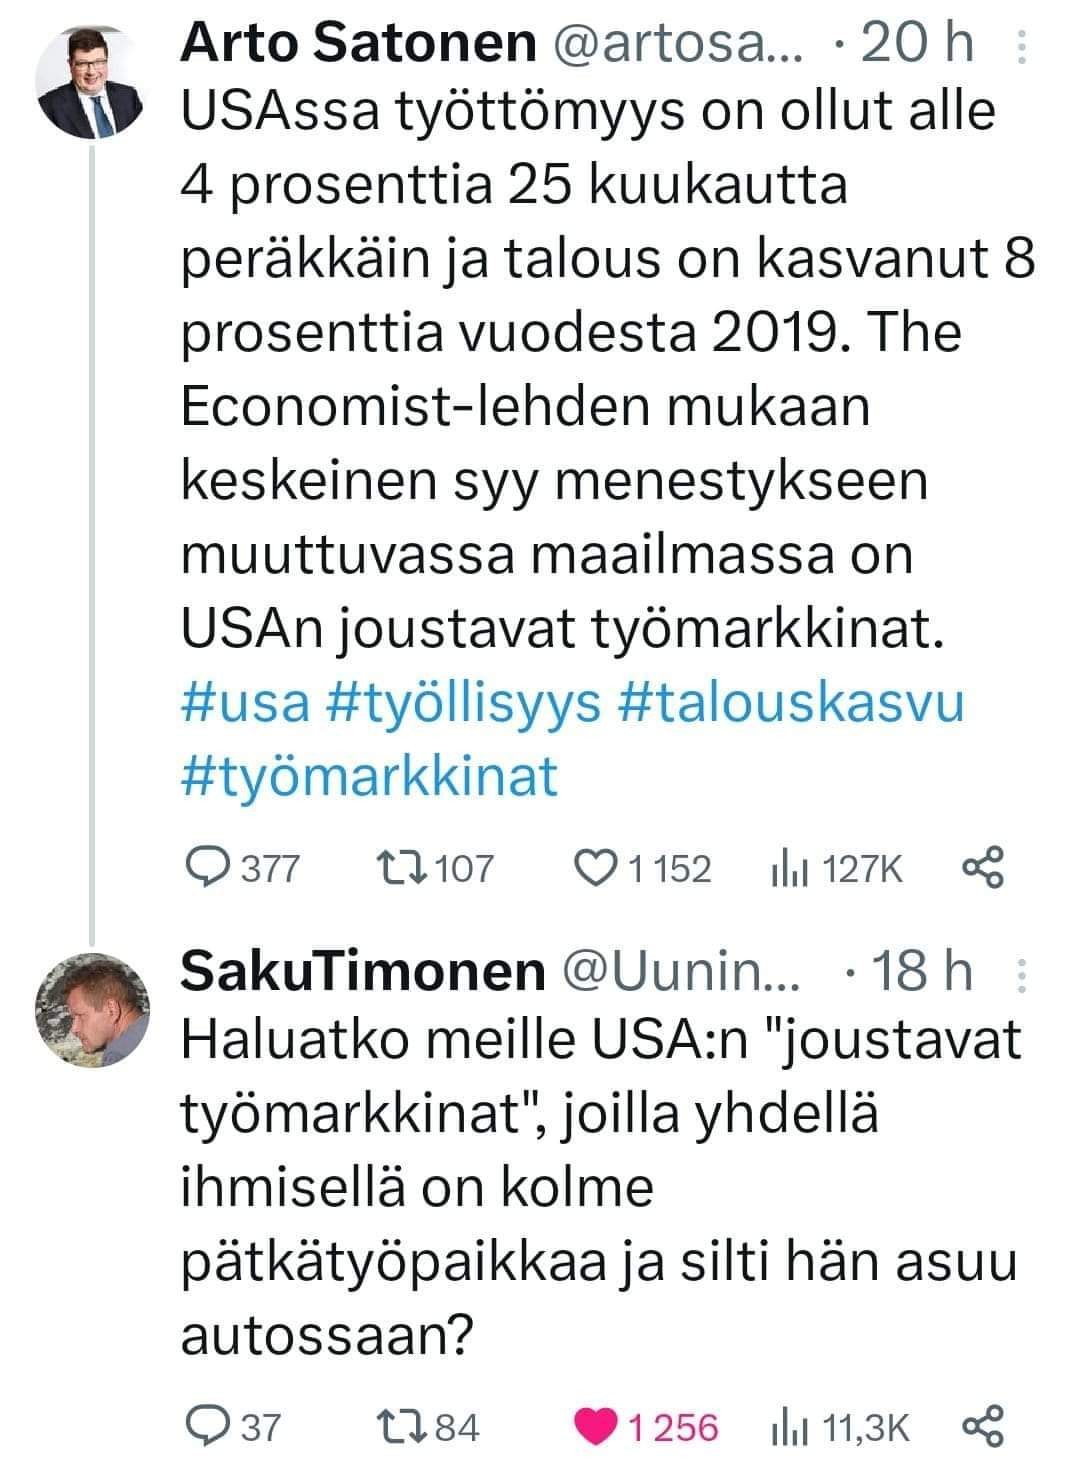1080x1476 pixels.
Task: Reply to Arto Satonen's tweet
Action: click(208, 868)
